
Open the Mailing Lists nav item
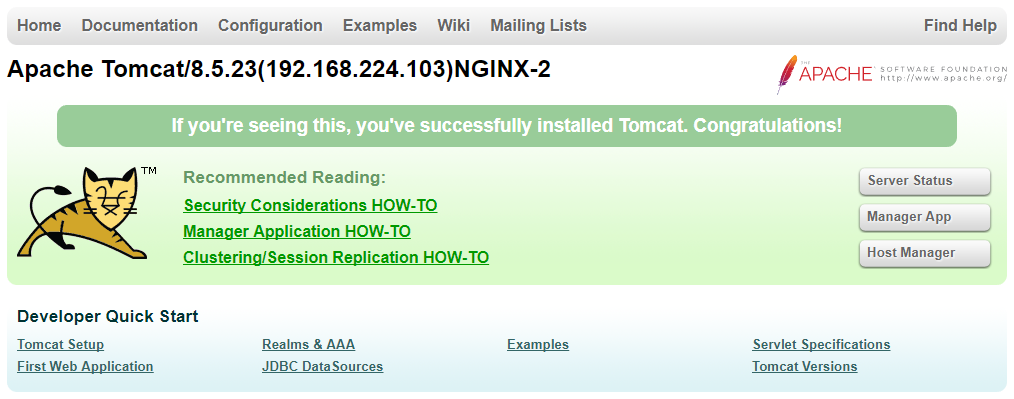[539, 25]
